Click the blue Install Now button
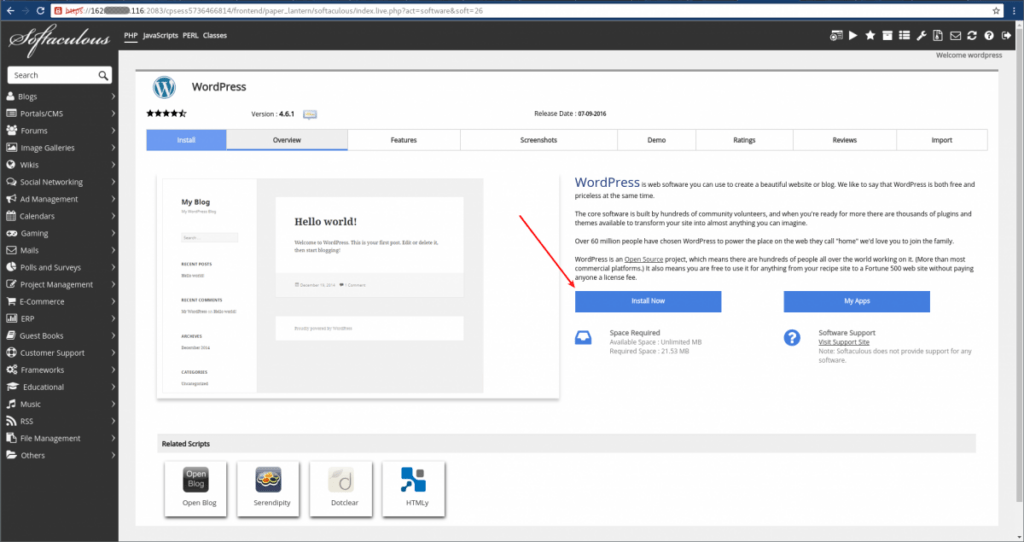The image size is (1024, 542). [648, 301]
